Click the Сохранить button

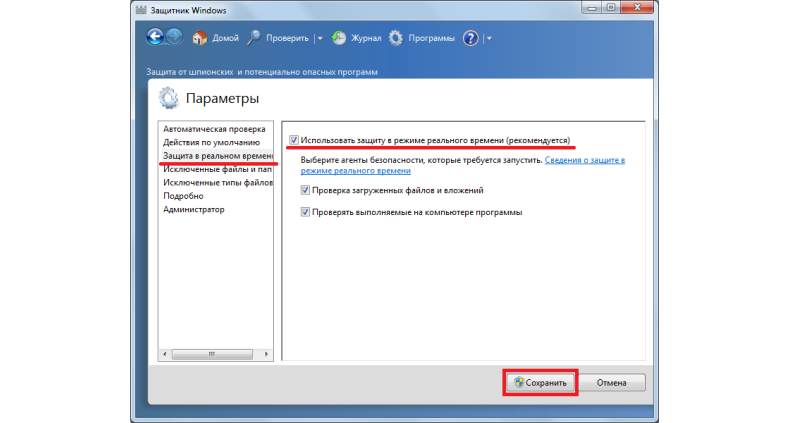click(540, 383)
